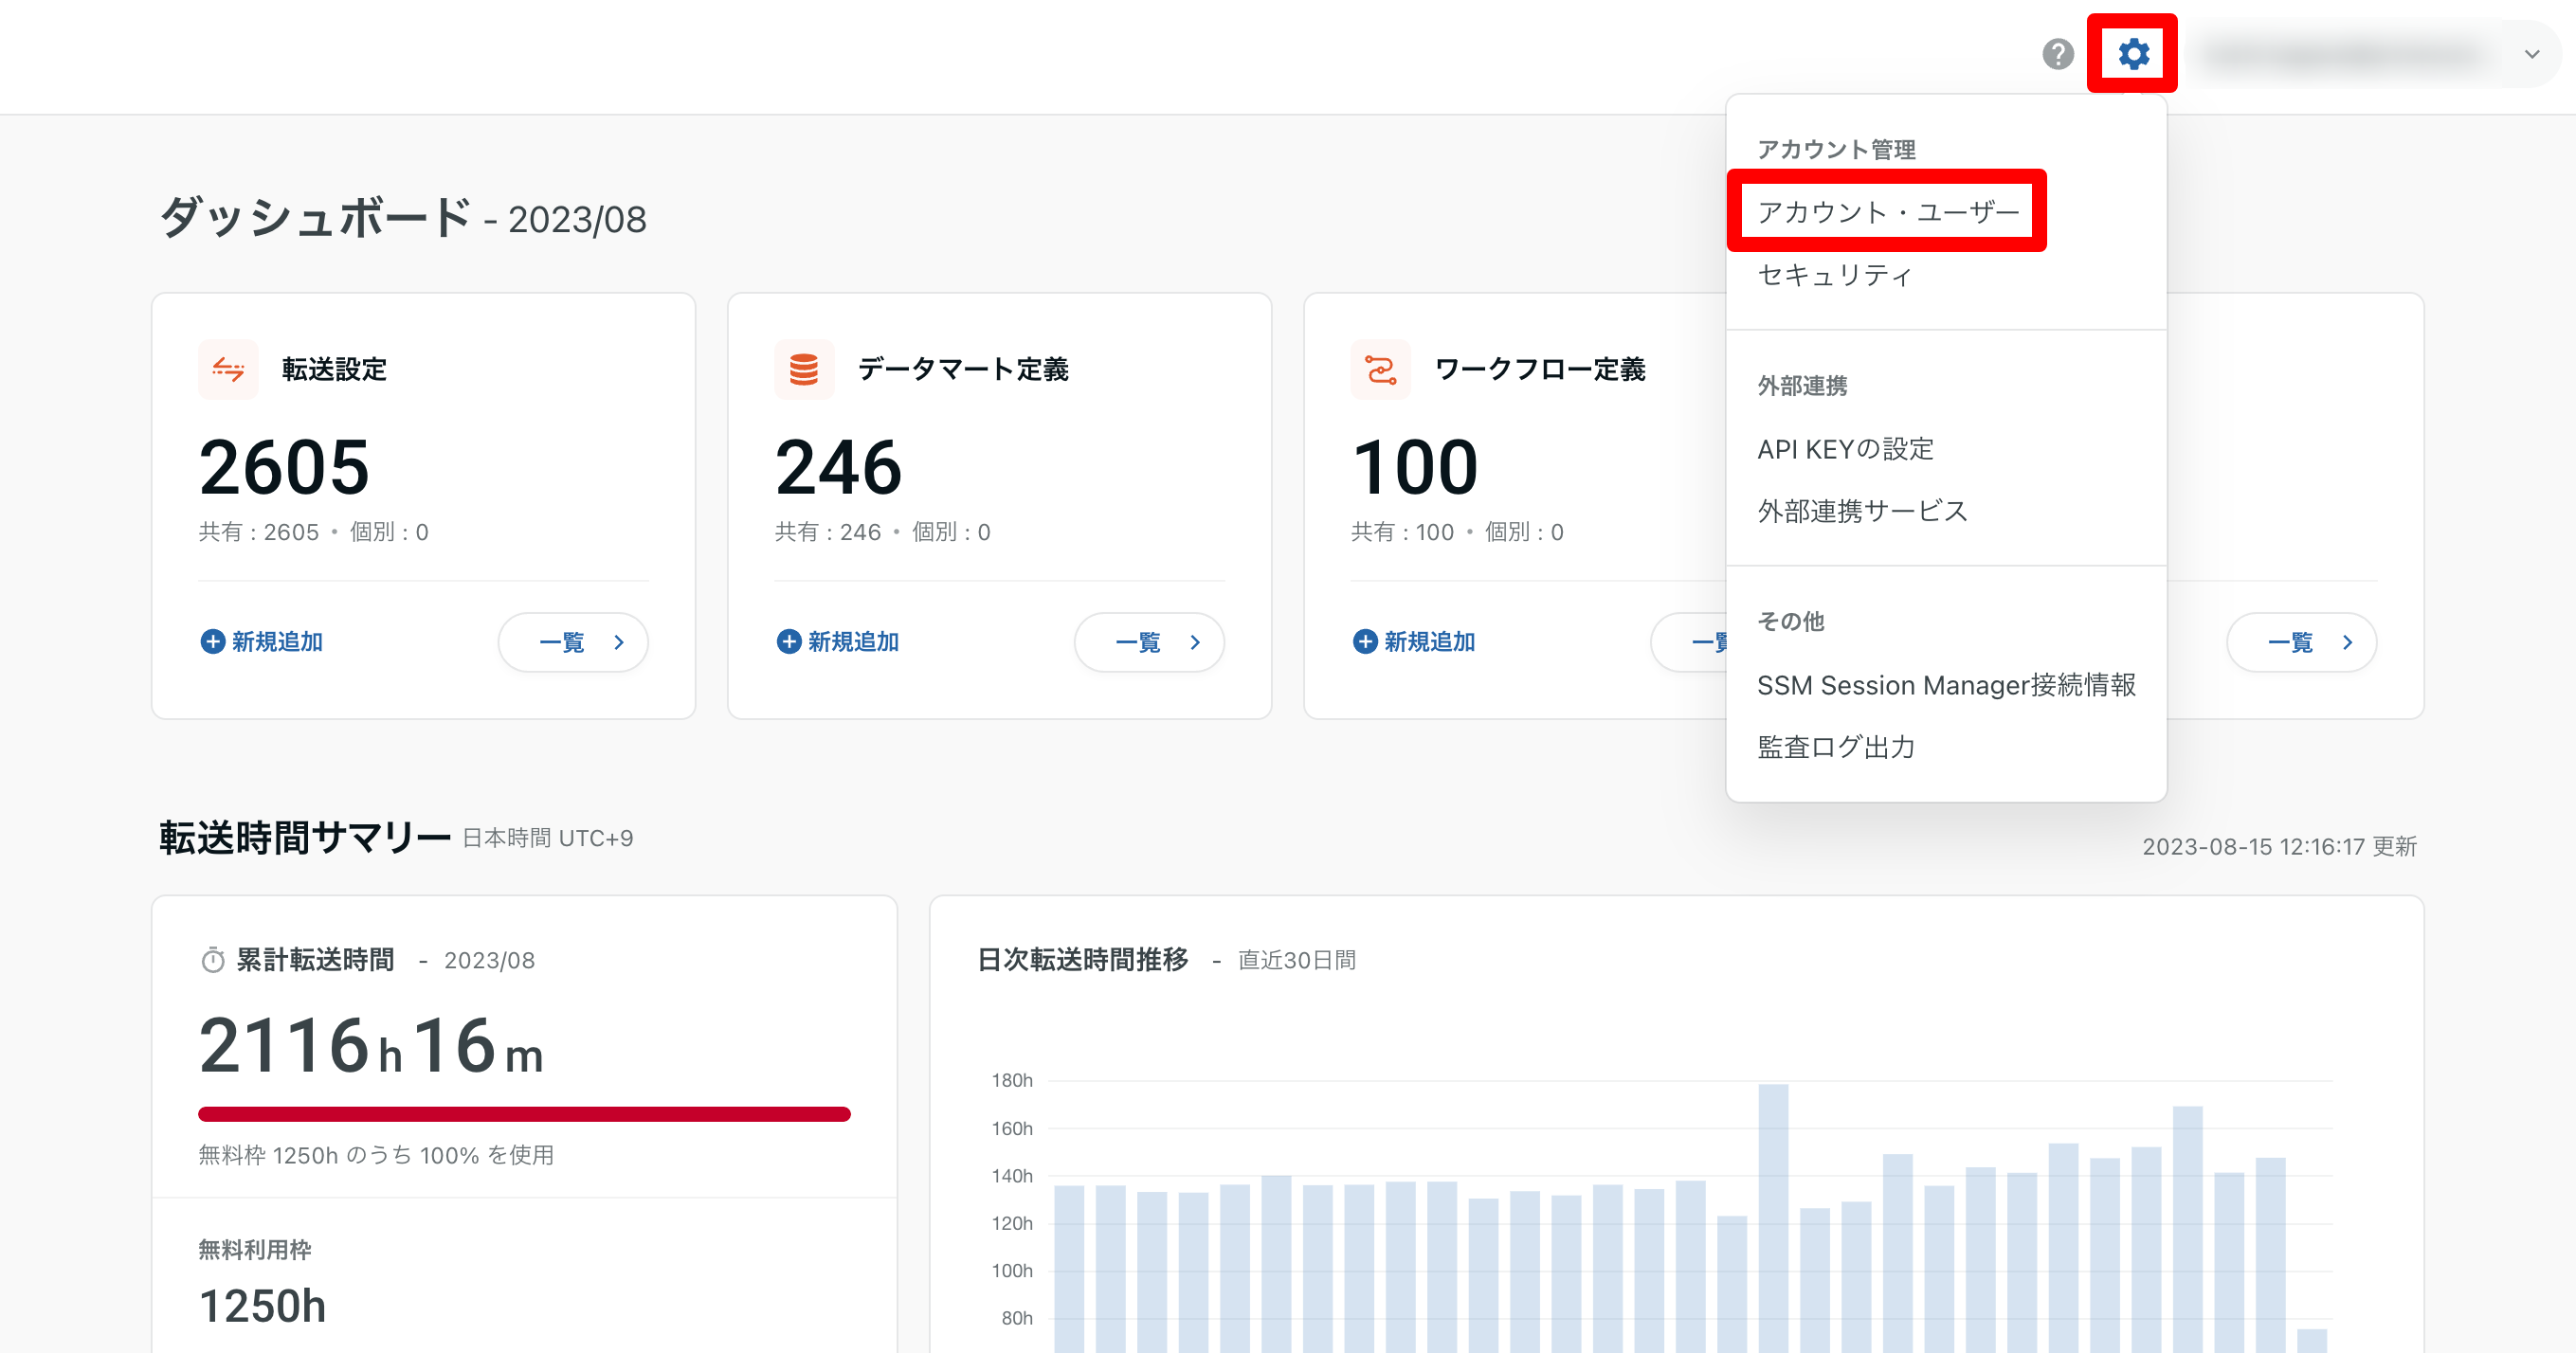Click the red usage progress bar
Image resolution: width=2576 pixels, height=1353 pixels.
click(524, 1114)
